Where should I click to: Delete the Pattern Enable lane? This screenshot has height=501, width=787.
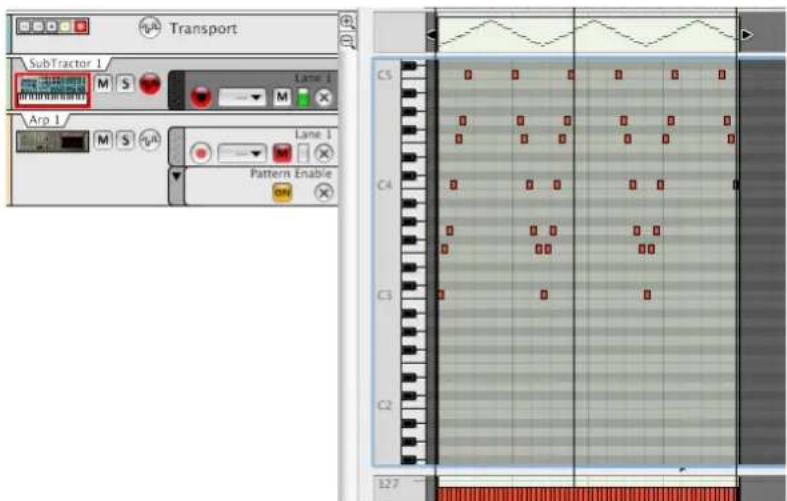coord(324,192)
